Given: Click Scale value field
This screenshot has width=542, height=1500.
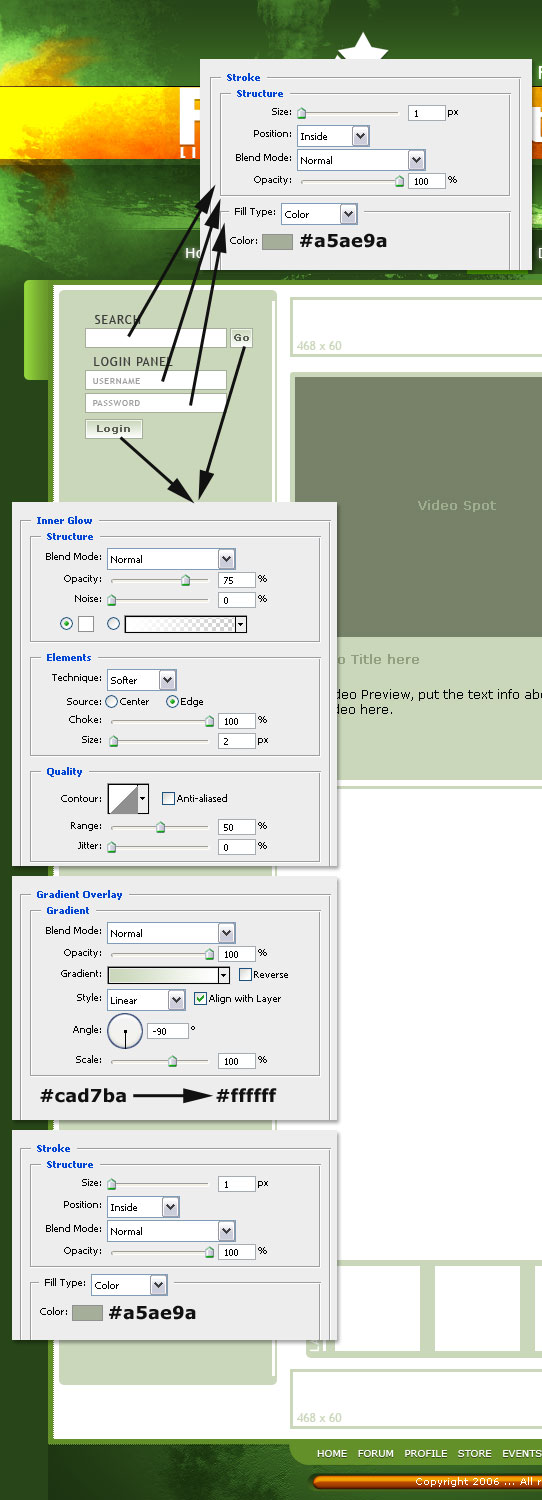Looking at the screenshot, I should (236, 1061).
